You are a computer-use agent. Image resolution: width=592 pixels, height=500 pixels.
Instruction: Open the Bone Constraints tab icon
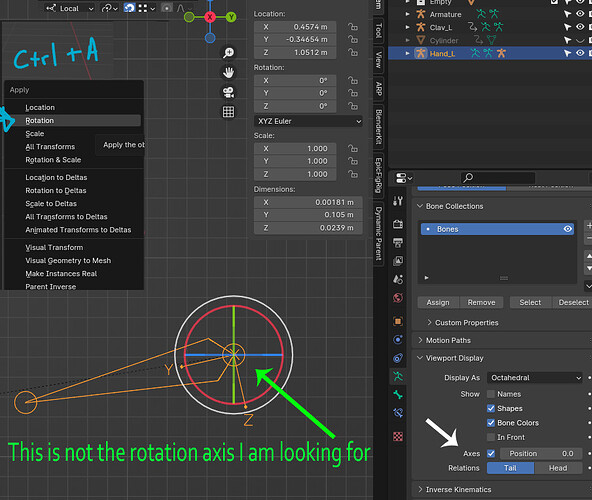click(398, 413)
